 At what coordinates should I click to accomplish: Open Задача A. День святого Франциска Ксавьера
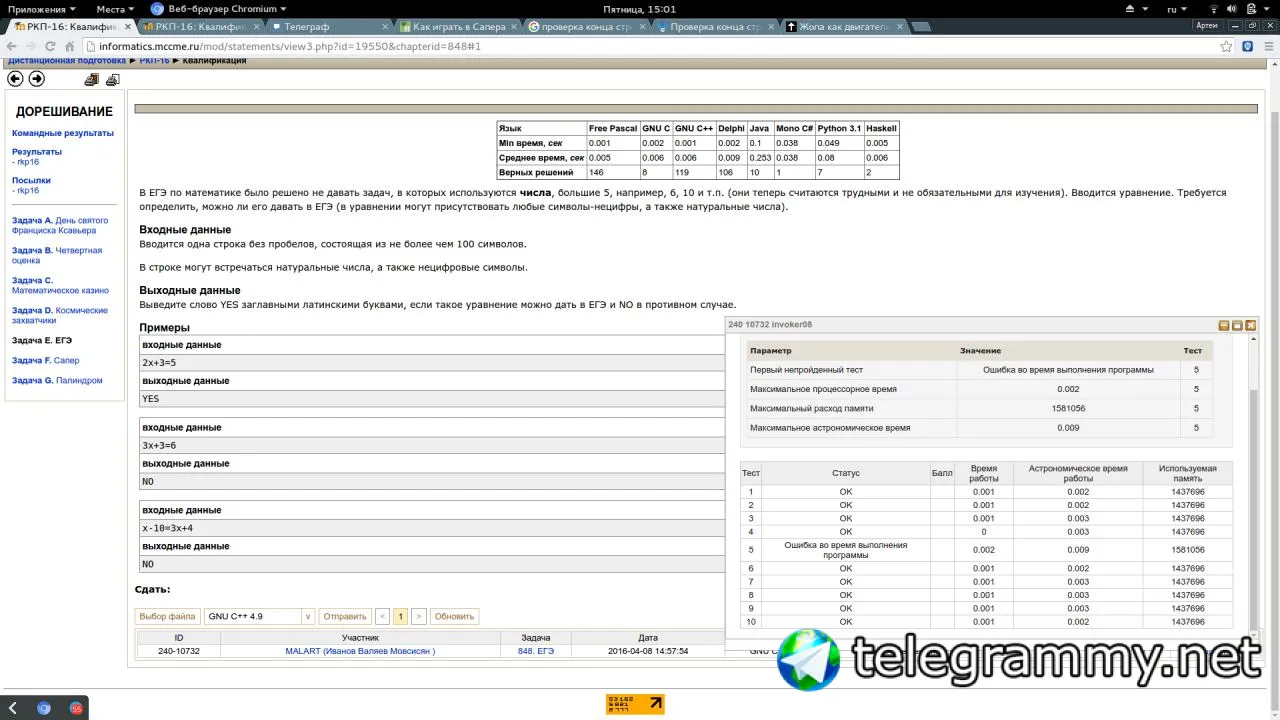coord(60,225)
